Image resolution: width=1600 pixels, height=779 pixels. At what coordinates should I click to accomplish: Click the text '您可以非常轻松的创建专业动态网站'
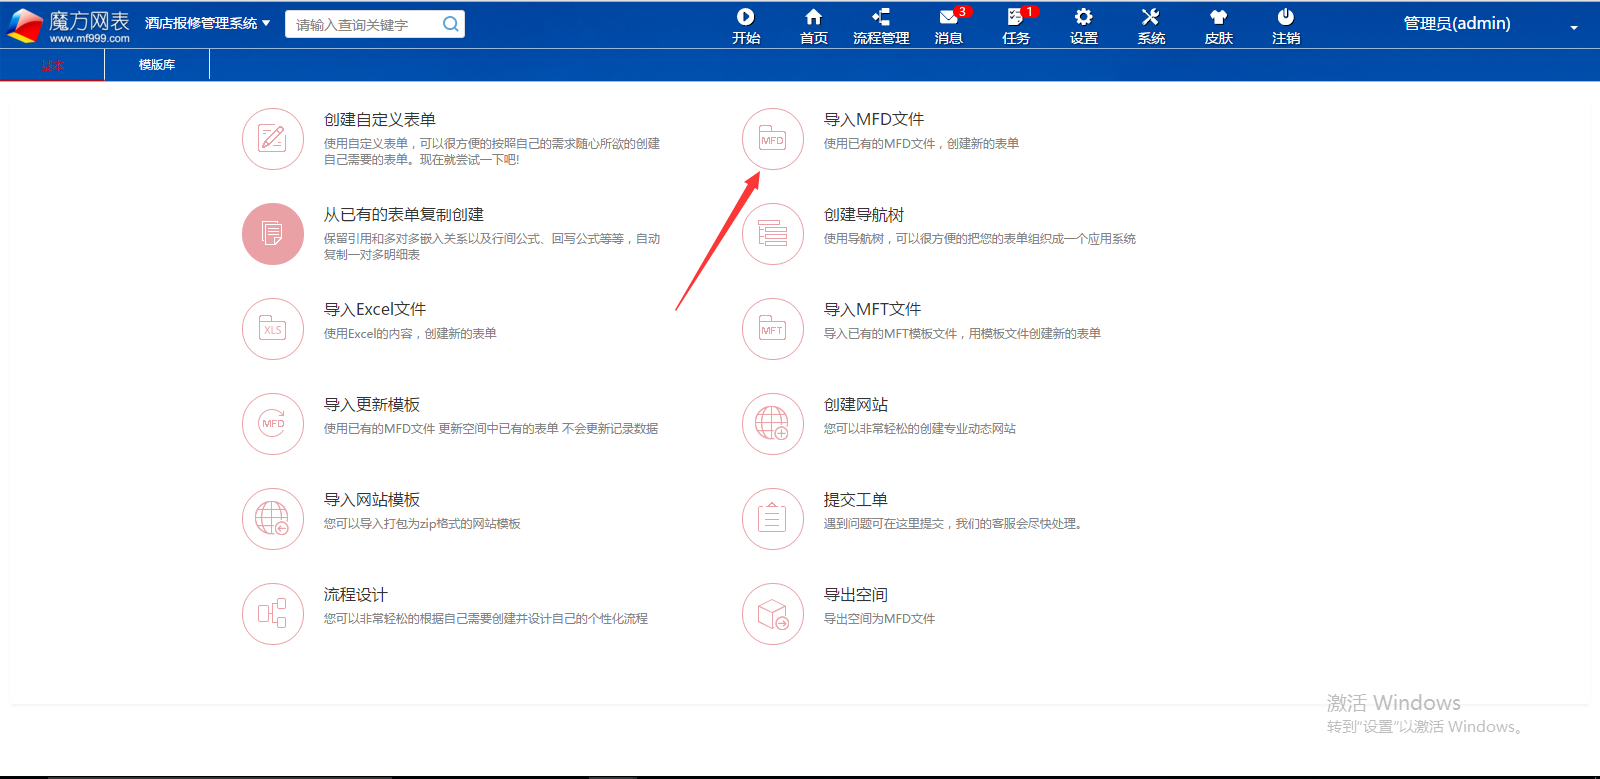coord(919,429)
